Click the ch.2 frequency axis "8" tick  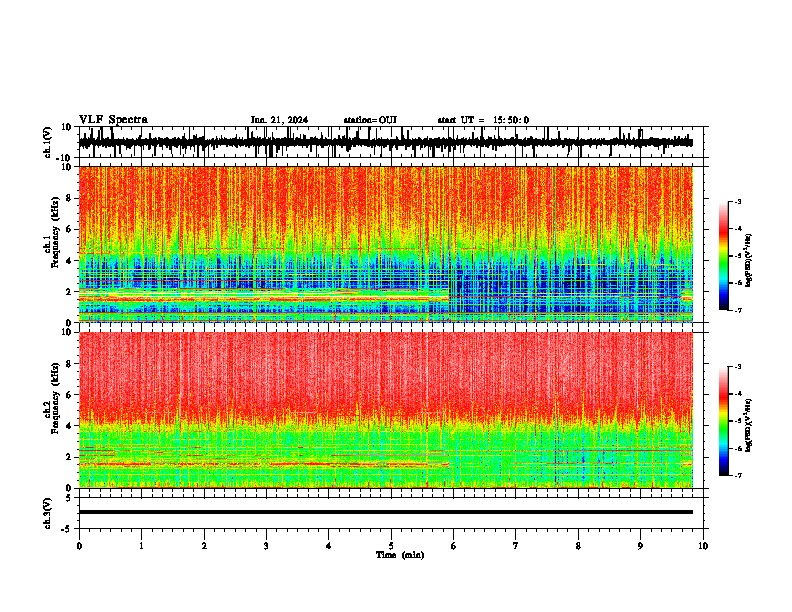[x=69, y=364]
